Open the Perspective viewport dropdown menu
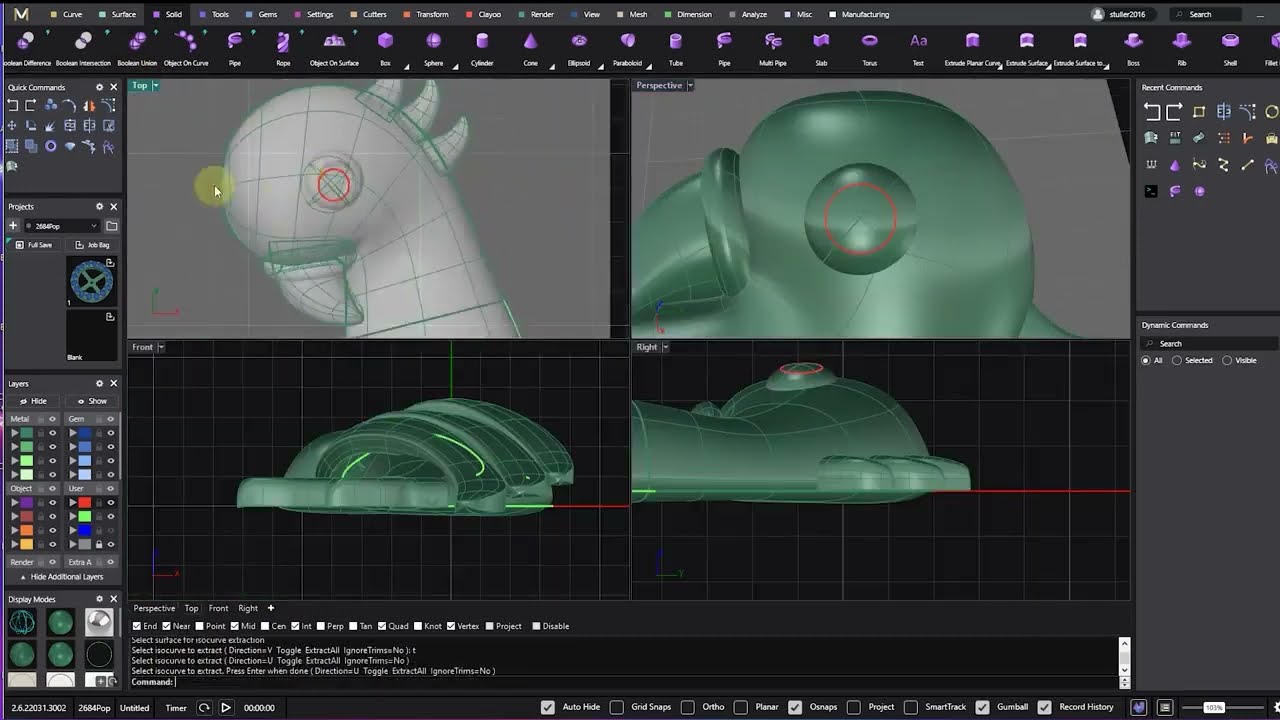The height and width of the screenshot is (720, 1280). (690, 85)
